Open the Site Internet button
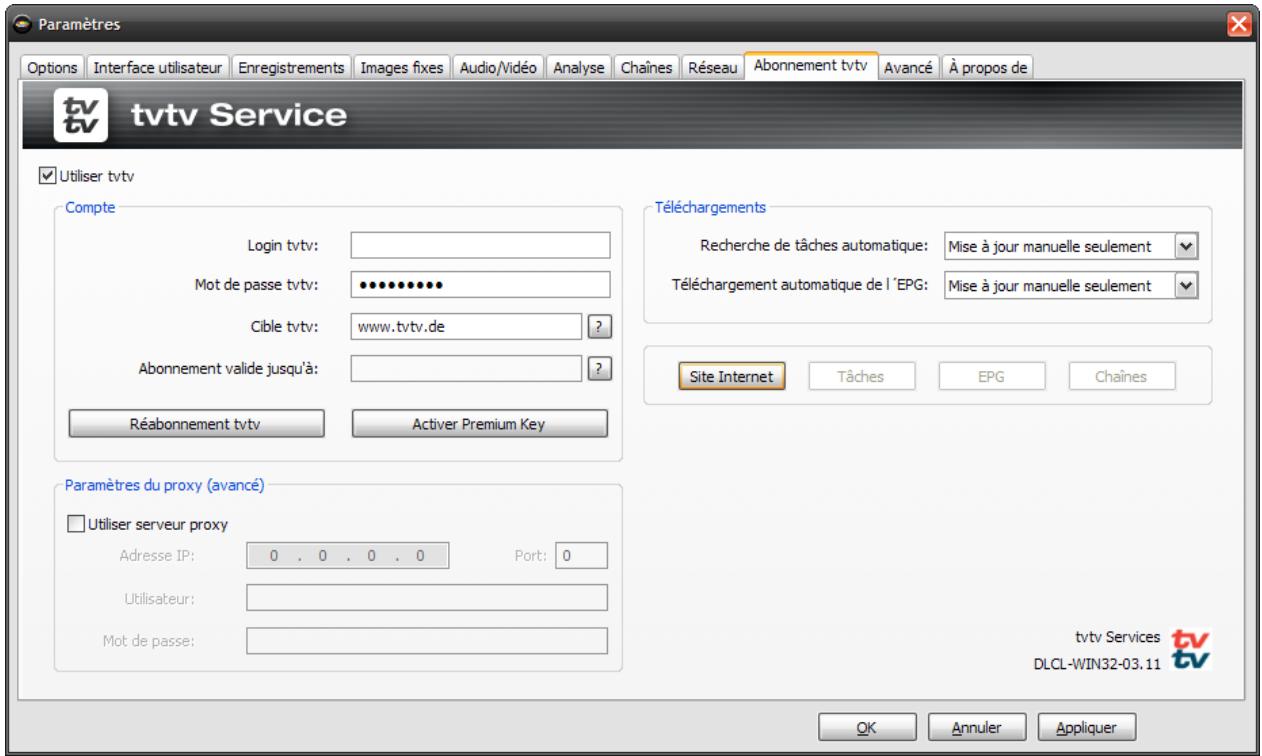Viewport: 1262px width, 756px height. pos(731,376)
